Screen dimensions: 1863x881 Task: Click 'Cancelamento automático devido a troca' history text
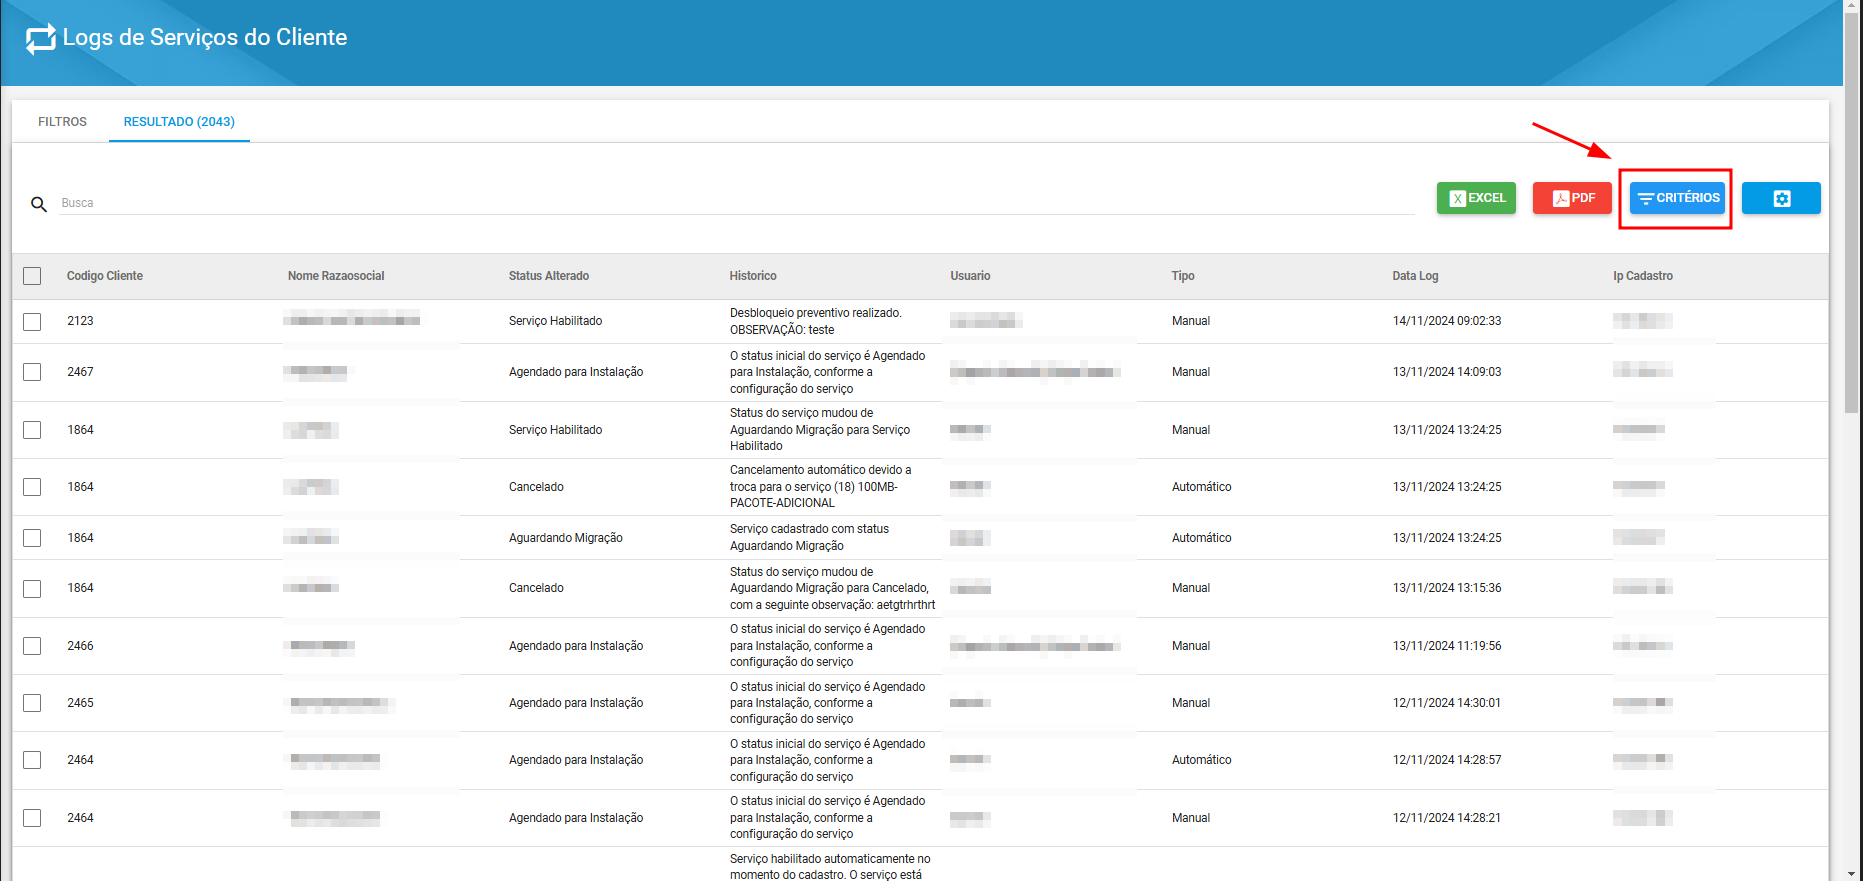[821, 486]
